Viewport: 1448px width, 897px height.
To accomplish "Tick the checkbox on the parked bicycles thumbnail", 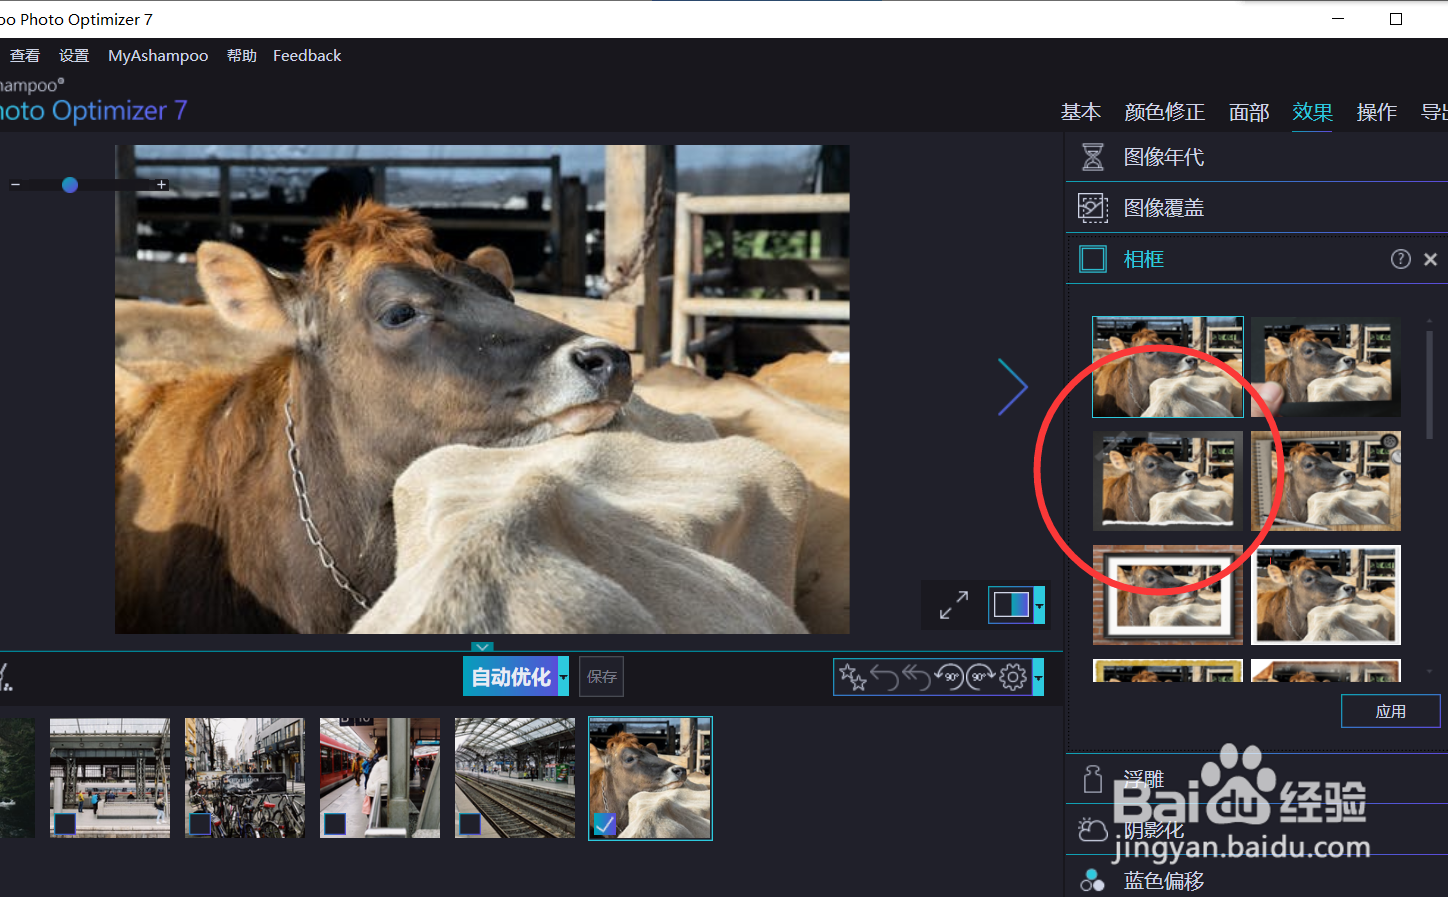I will [x=200, y=824].
